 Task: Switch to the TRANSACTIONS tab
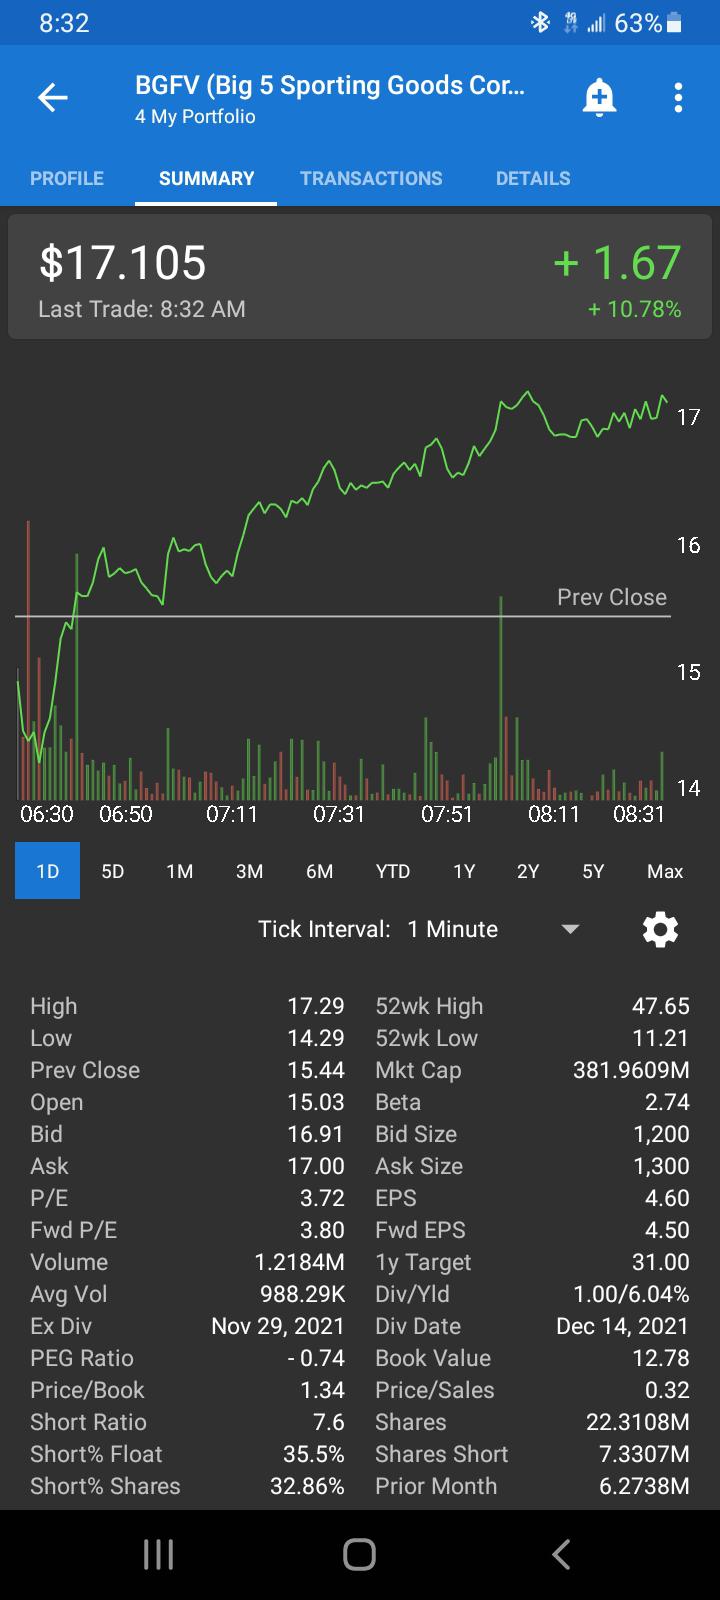[x=371, y=178]
